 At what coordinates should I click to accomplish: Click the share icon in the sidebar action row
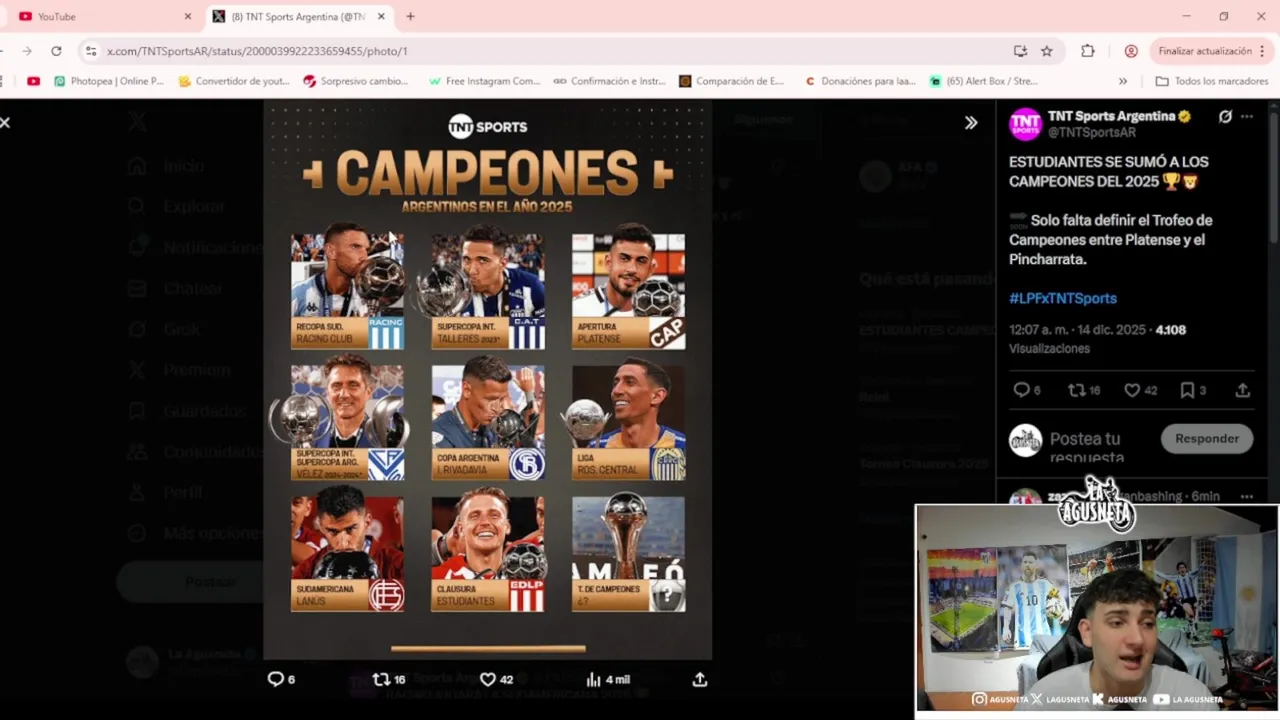(1243, 390)
